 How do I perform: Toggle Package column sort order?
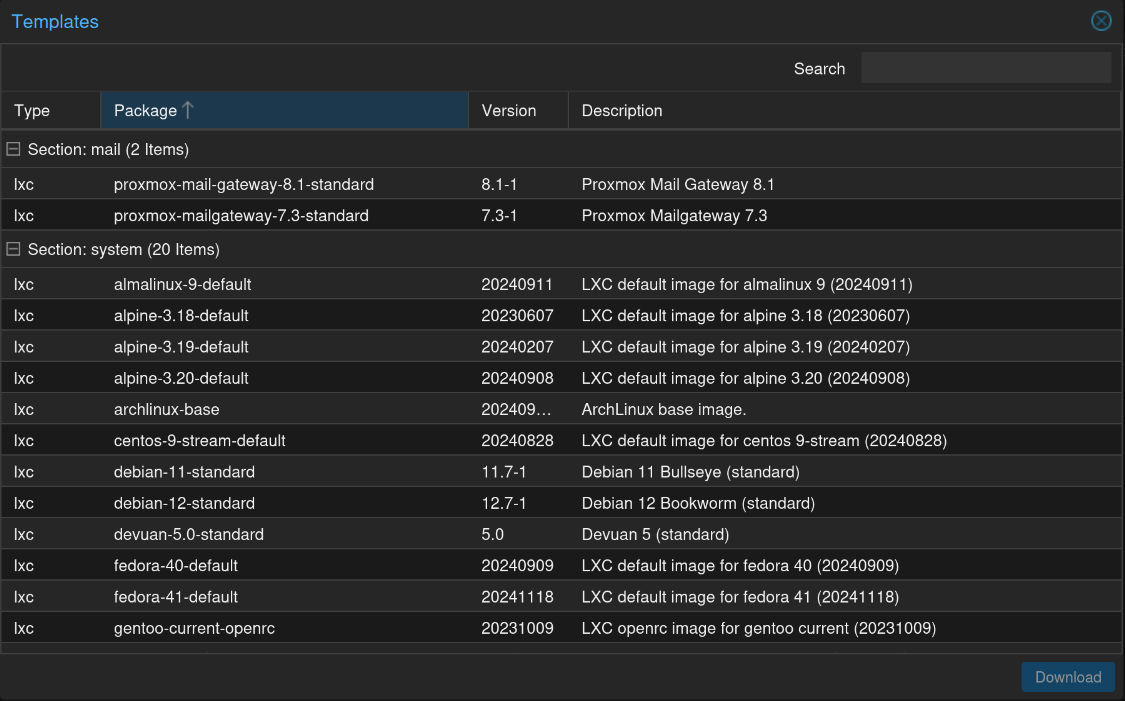[284, 110]
